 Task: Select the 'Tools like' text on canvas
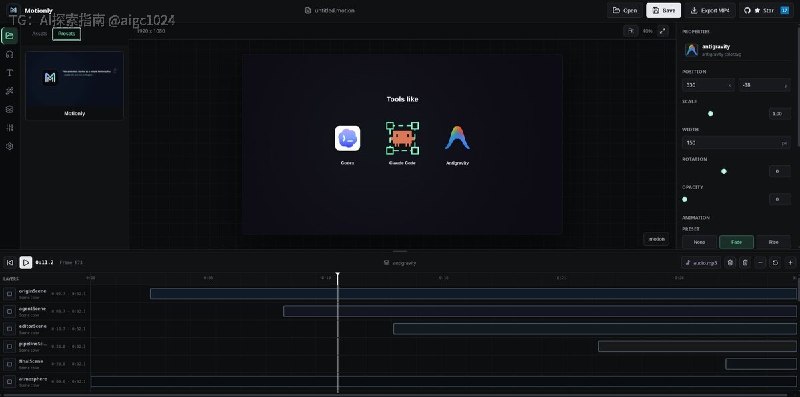(x=402, y=99)
